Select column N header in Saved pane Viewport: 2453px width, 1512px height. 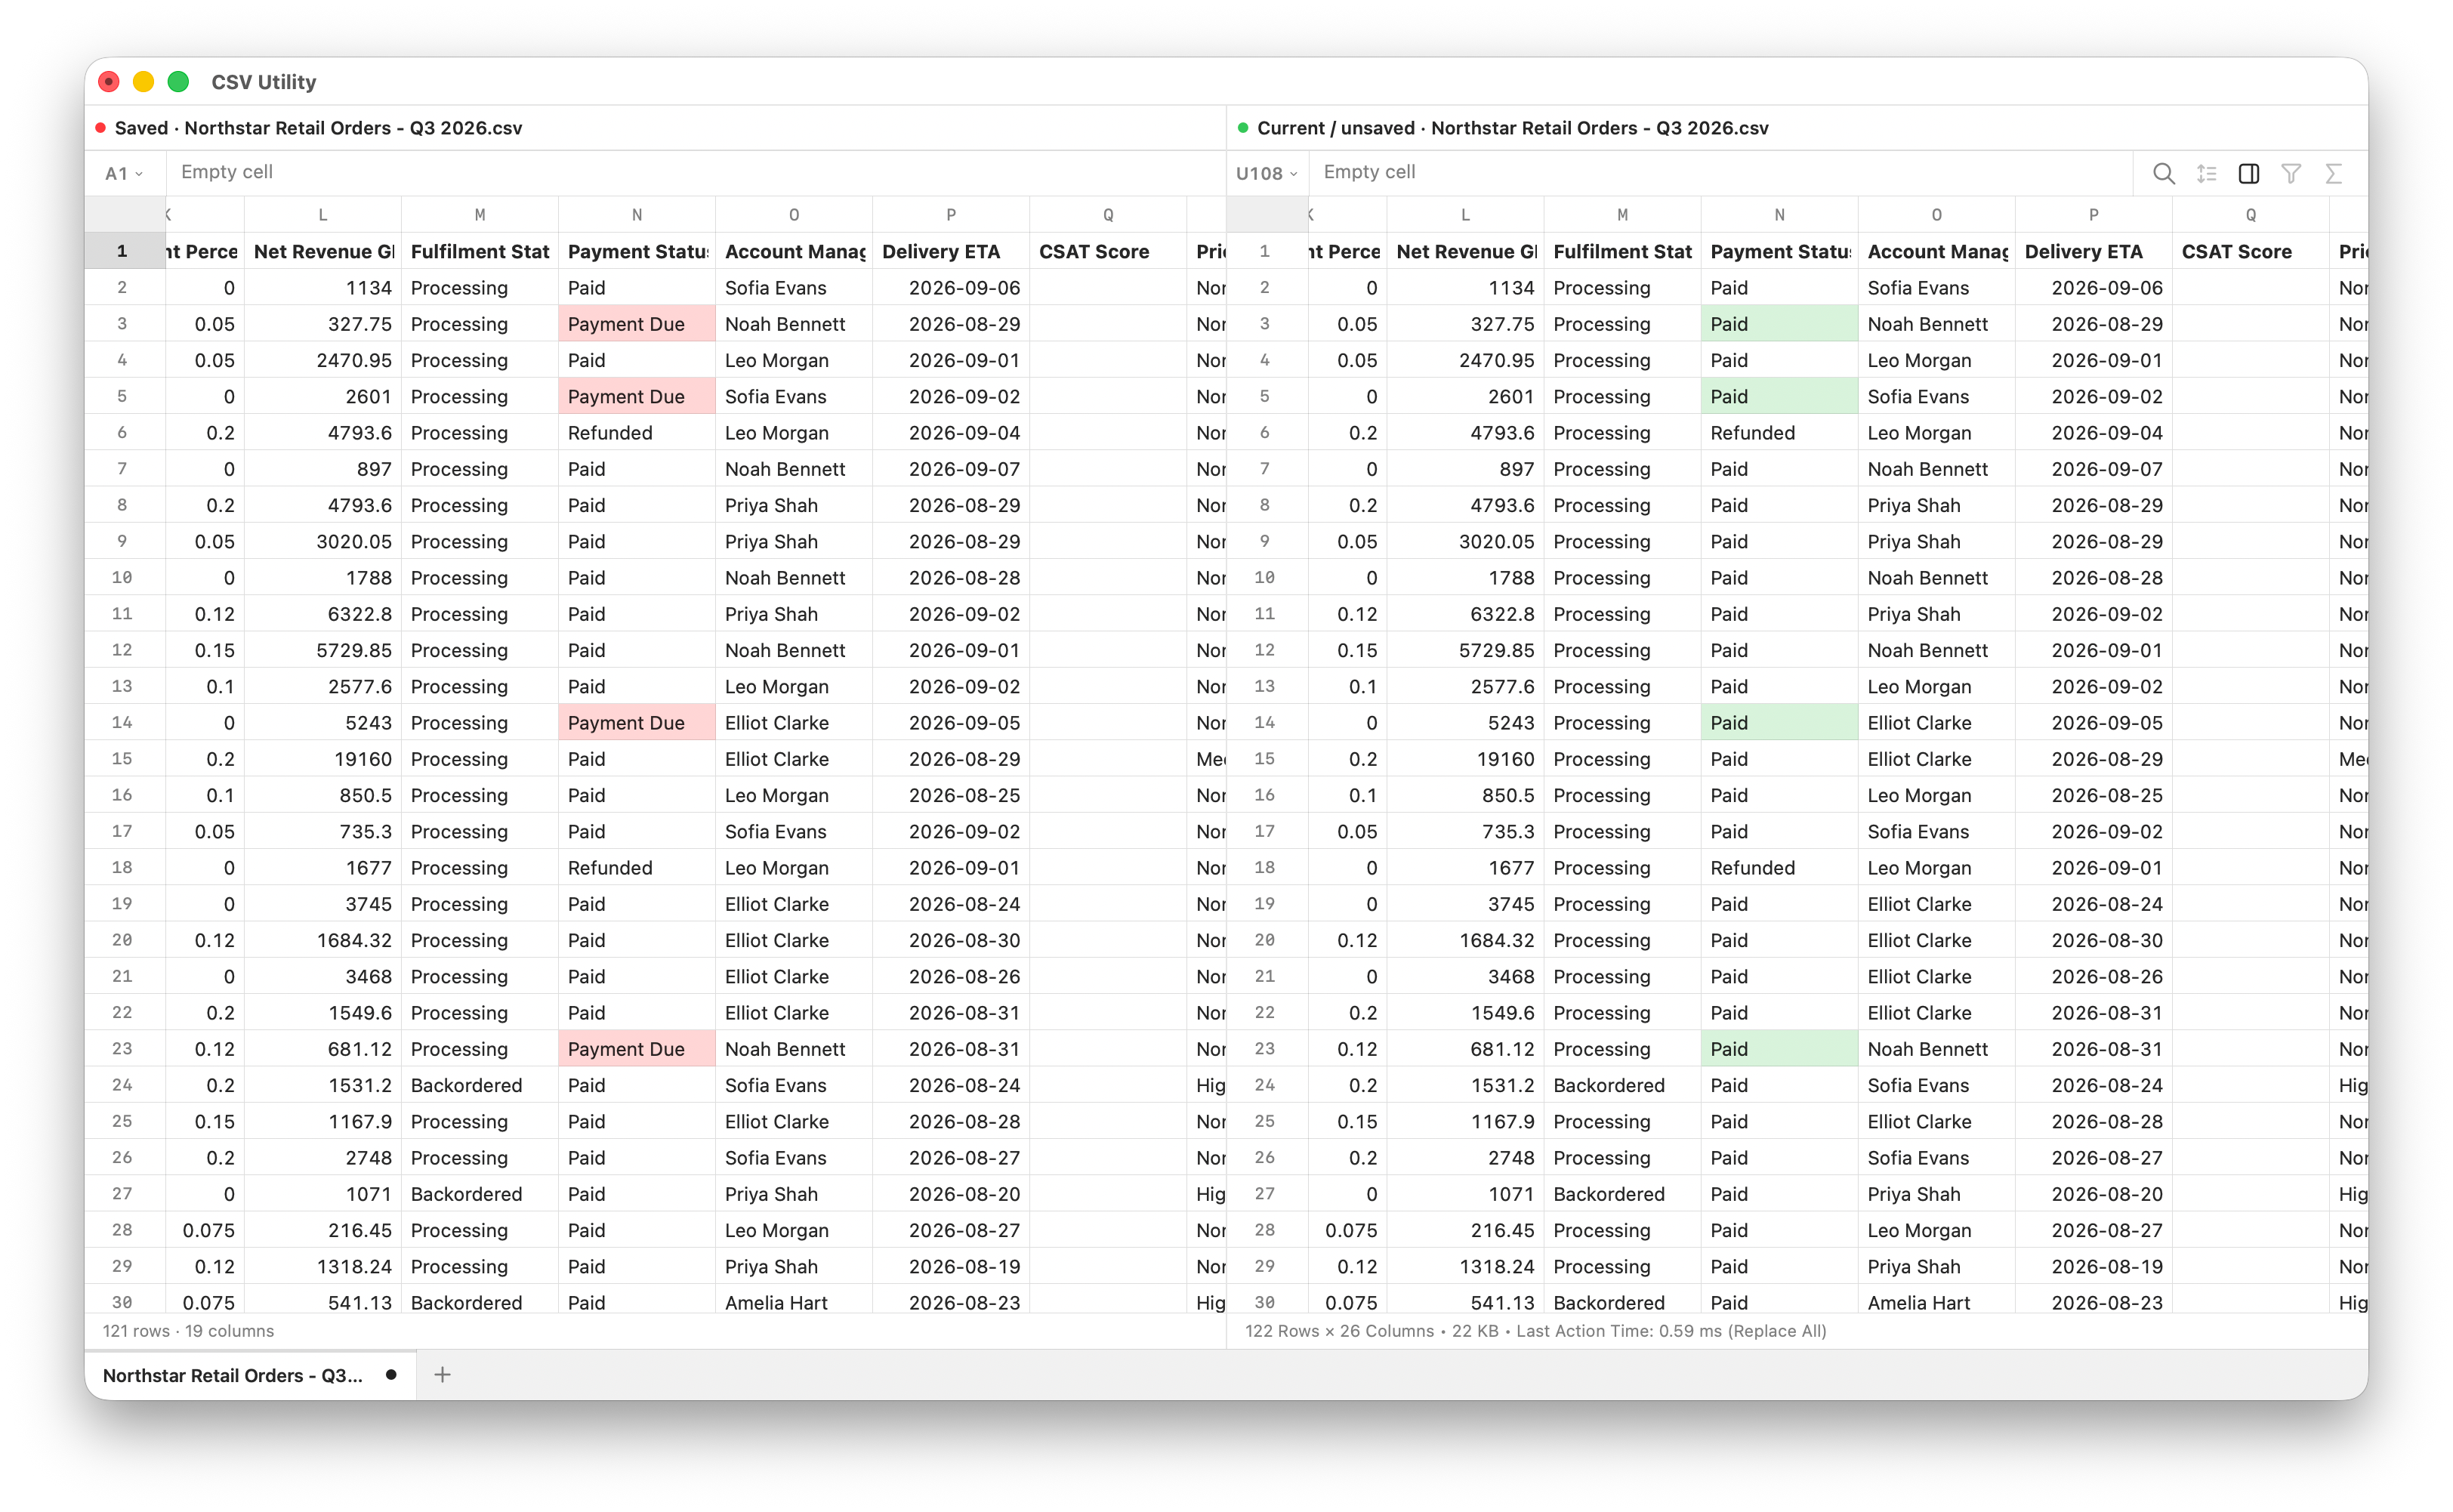[x=637, y=215]
